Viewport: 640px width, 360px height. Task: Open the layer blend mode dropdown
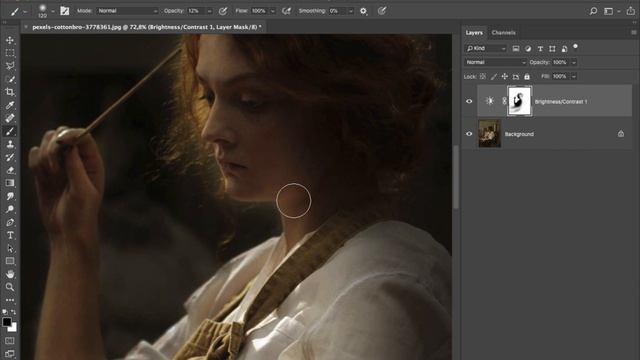click(x=496, y=62)
